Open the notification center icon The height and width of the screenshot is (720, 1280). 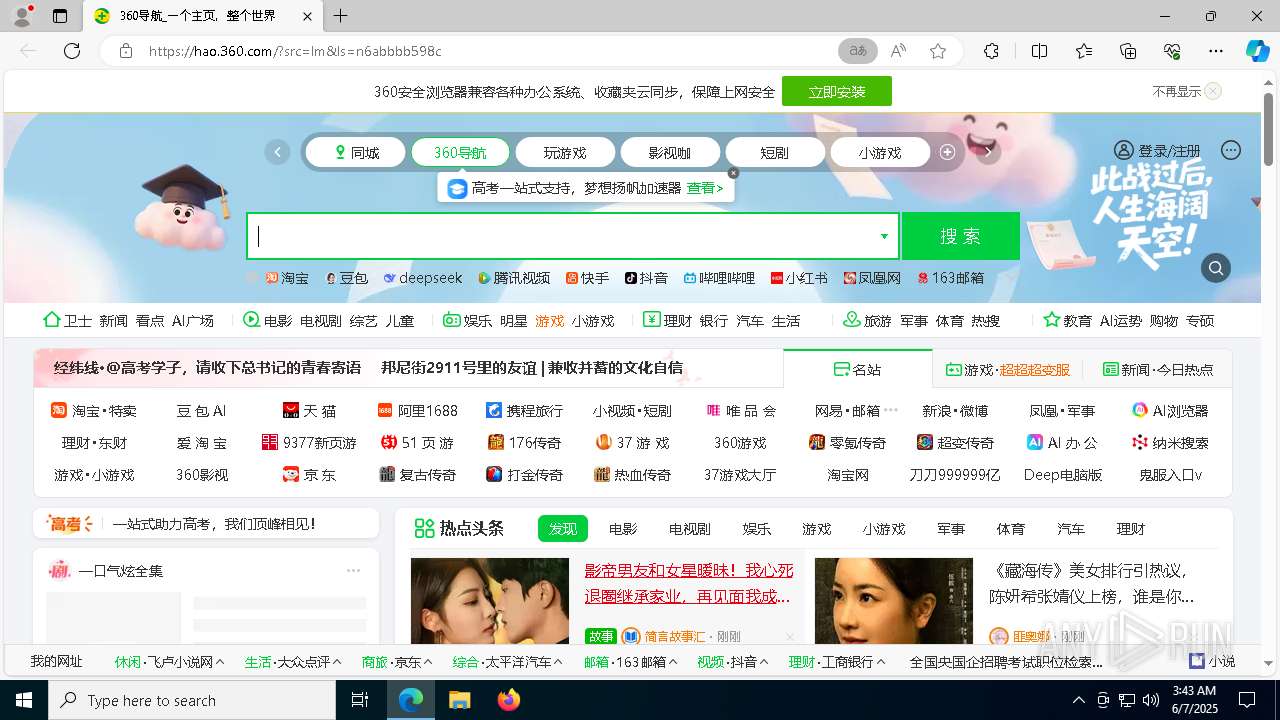tap(1247, 700)
